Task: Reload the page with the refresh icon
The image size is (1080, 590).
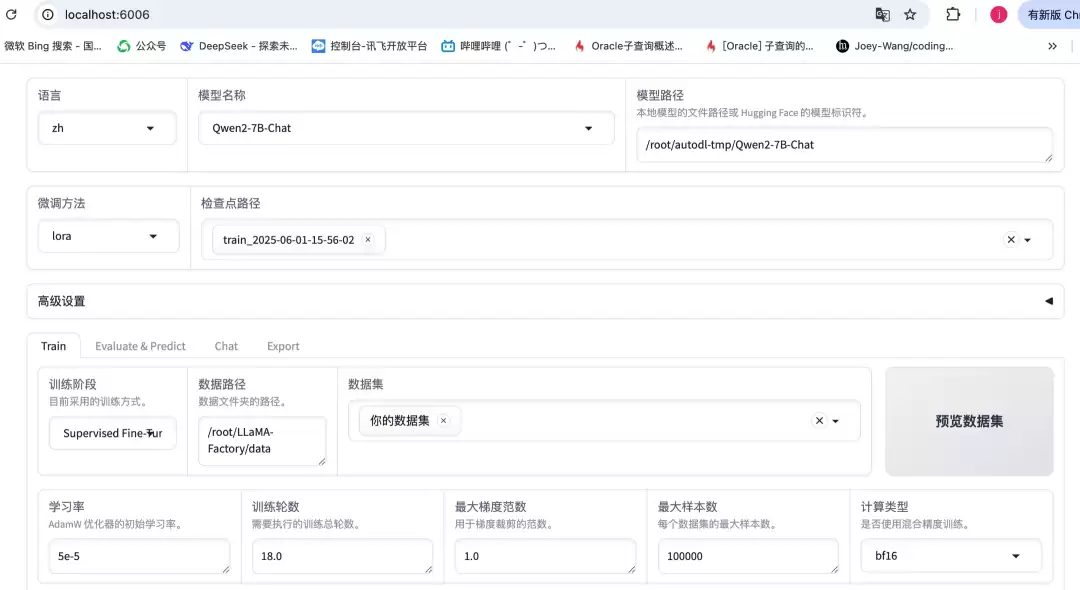Action: [x=11, y=14]
